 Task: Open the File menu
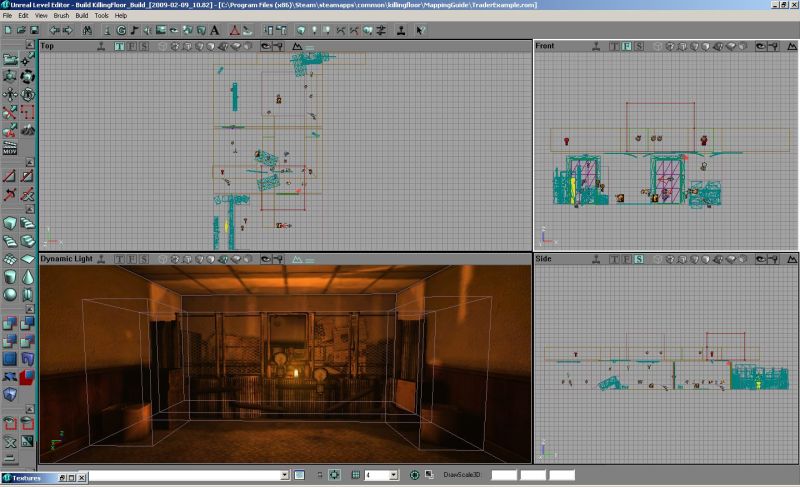pyautogui.click(x=7, y=16)
